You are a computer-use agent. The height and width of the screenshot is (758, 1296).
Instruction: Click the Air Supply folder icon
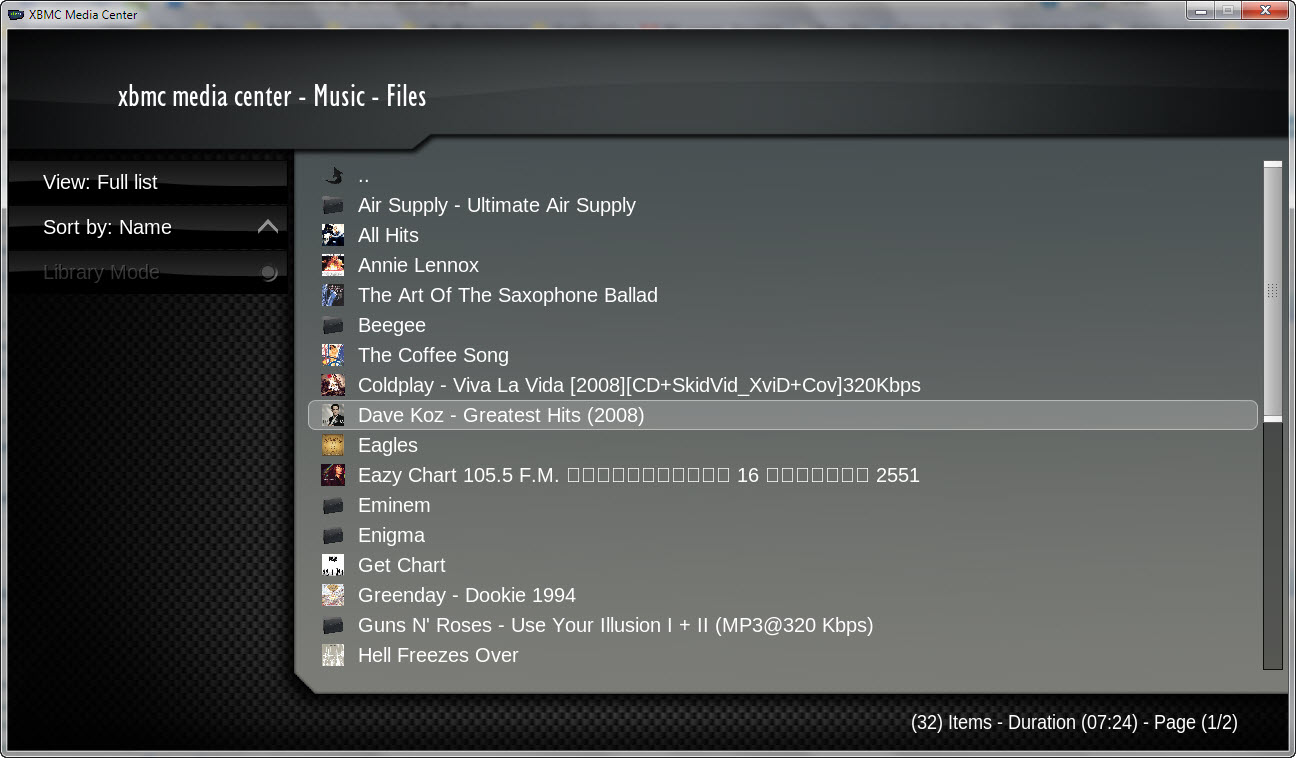pyautogui.click(x=333, y=206)
